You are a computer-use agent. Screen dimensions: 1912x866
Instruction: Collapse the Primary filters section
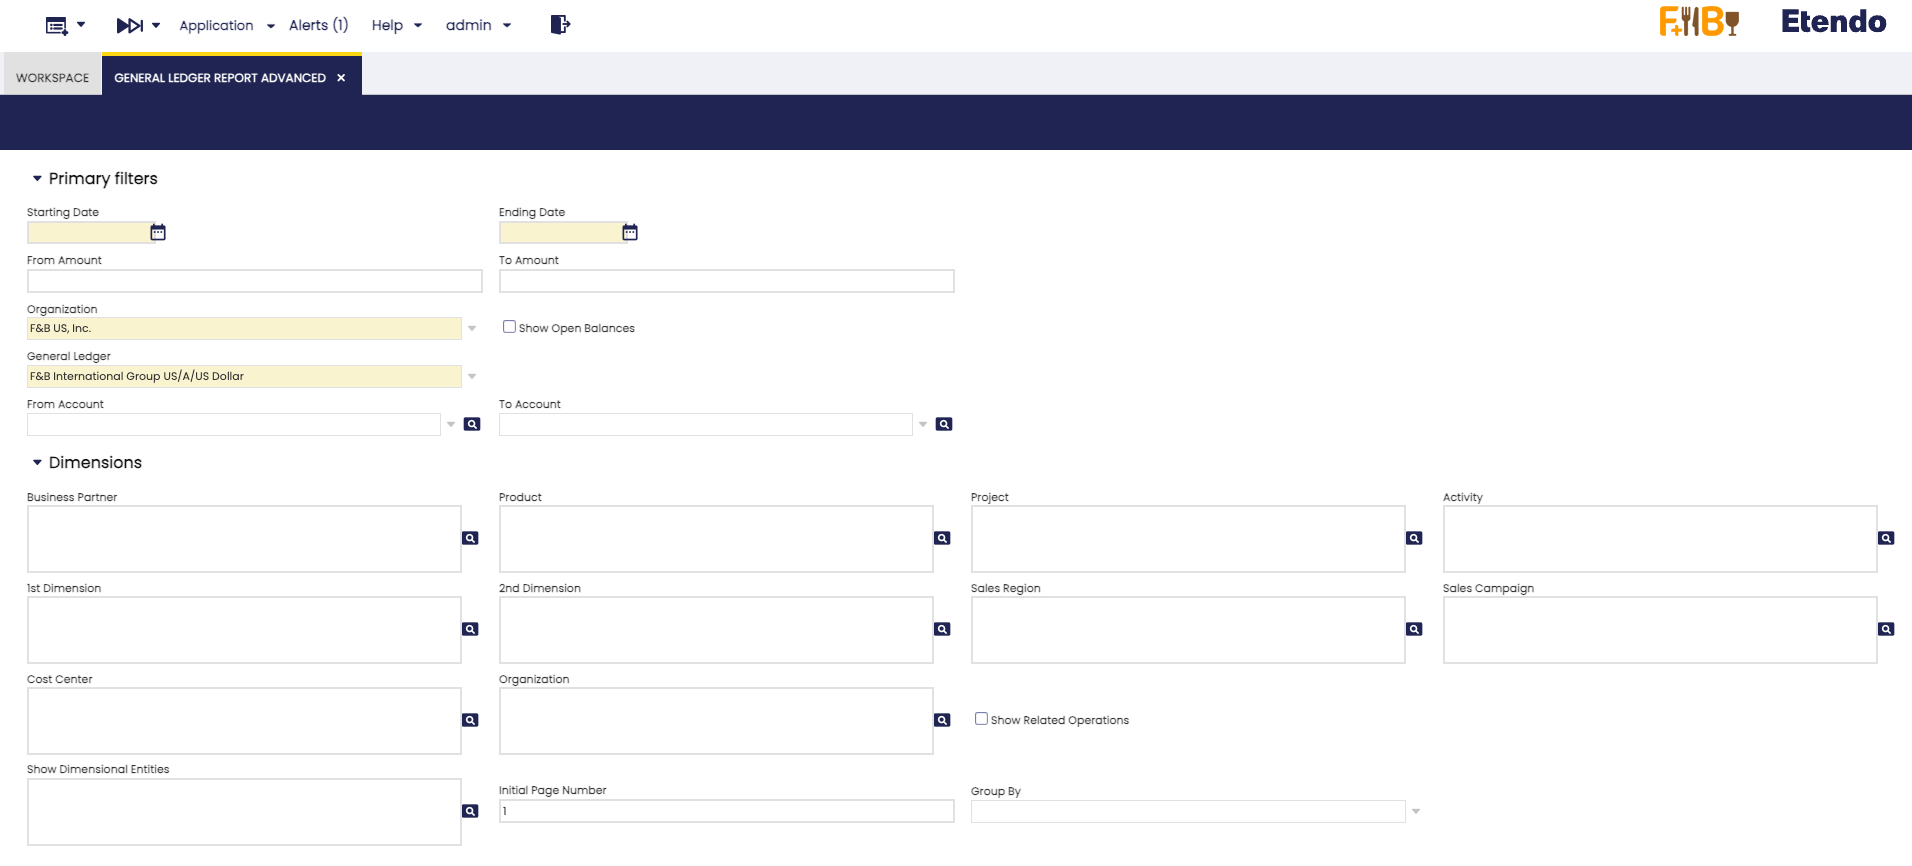coord(37,178)
